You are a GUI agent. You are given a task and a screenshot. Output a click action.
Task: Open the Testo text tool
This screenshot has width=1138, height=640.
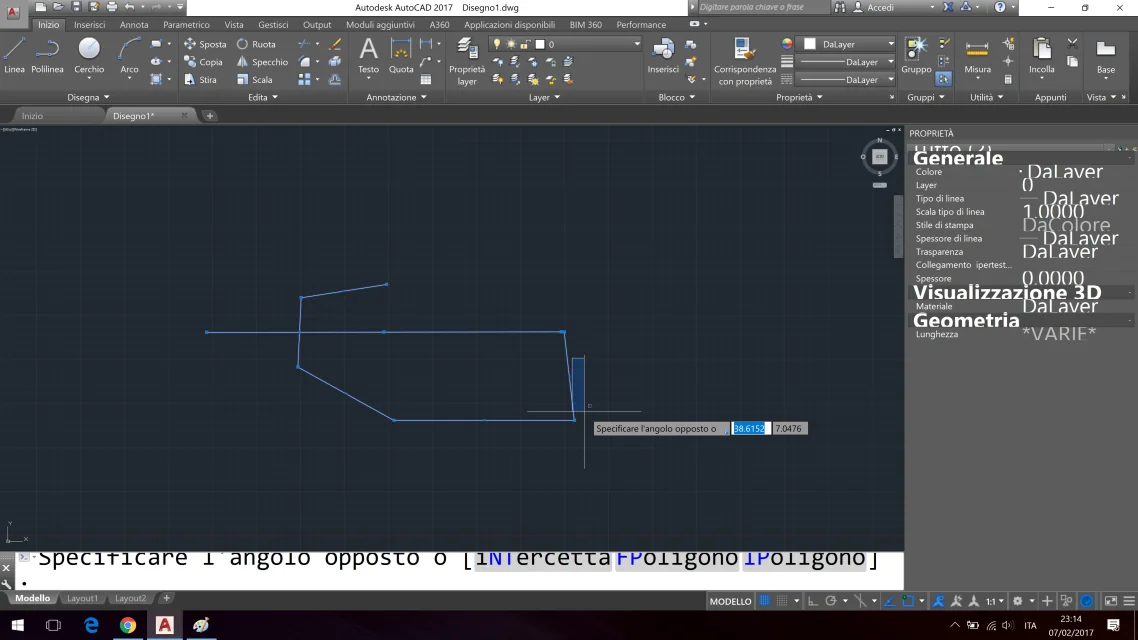coord(368,56)
